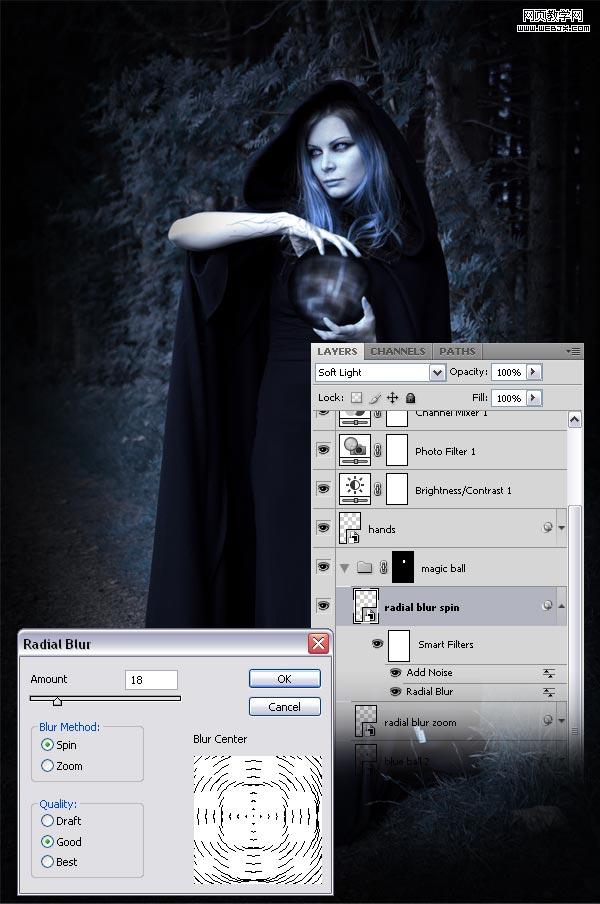Click the Amount slider handle
This screenshot has height=904, width=600.
pos(57,701)
